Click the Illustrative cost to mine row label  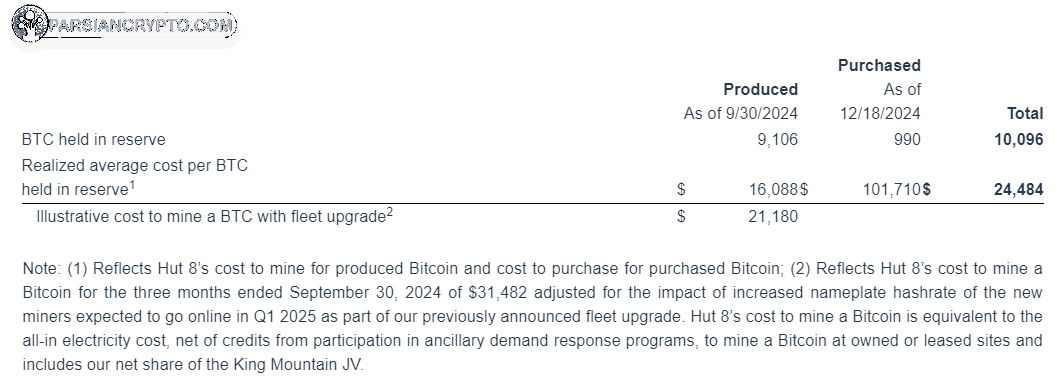[x=211, y=217]
